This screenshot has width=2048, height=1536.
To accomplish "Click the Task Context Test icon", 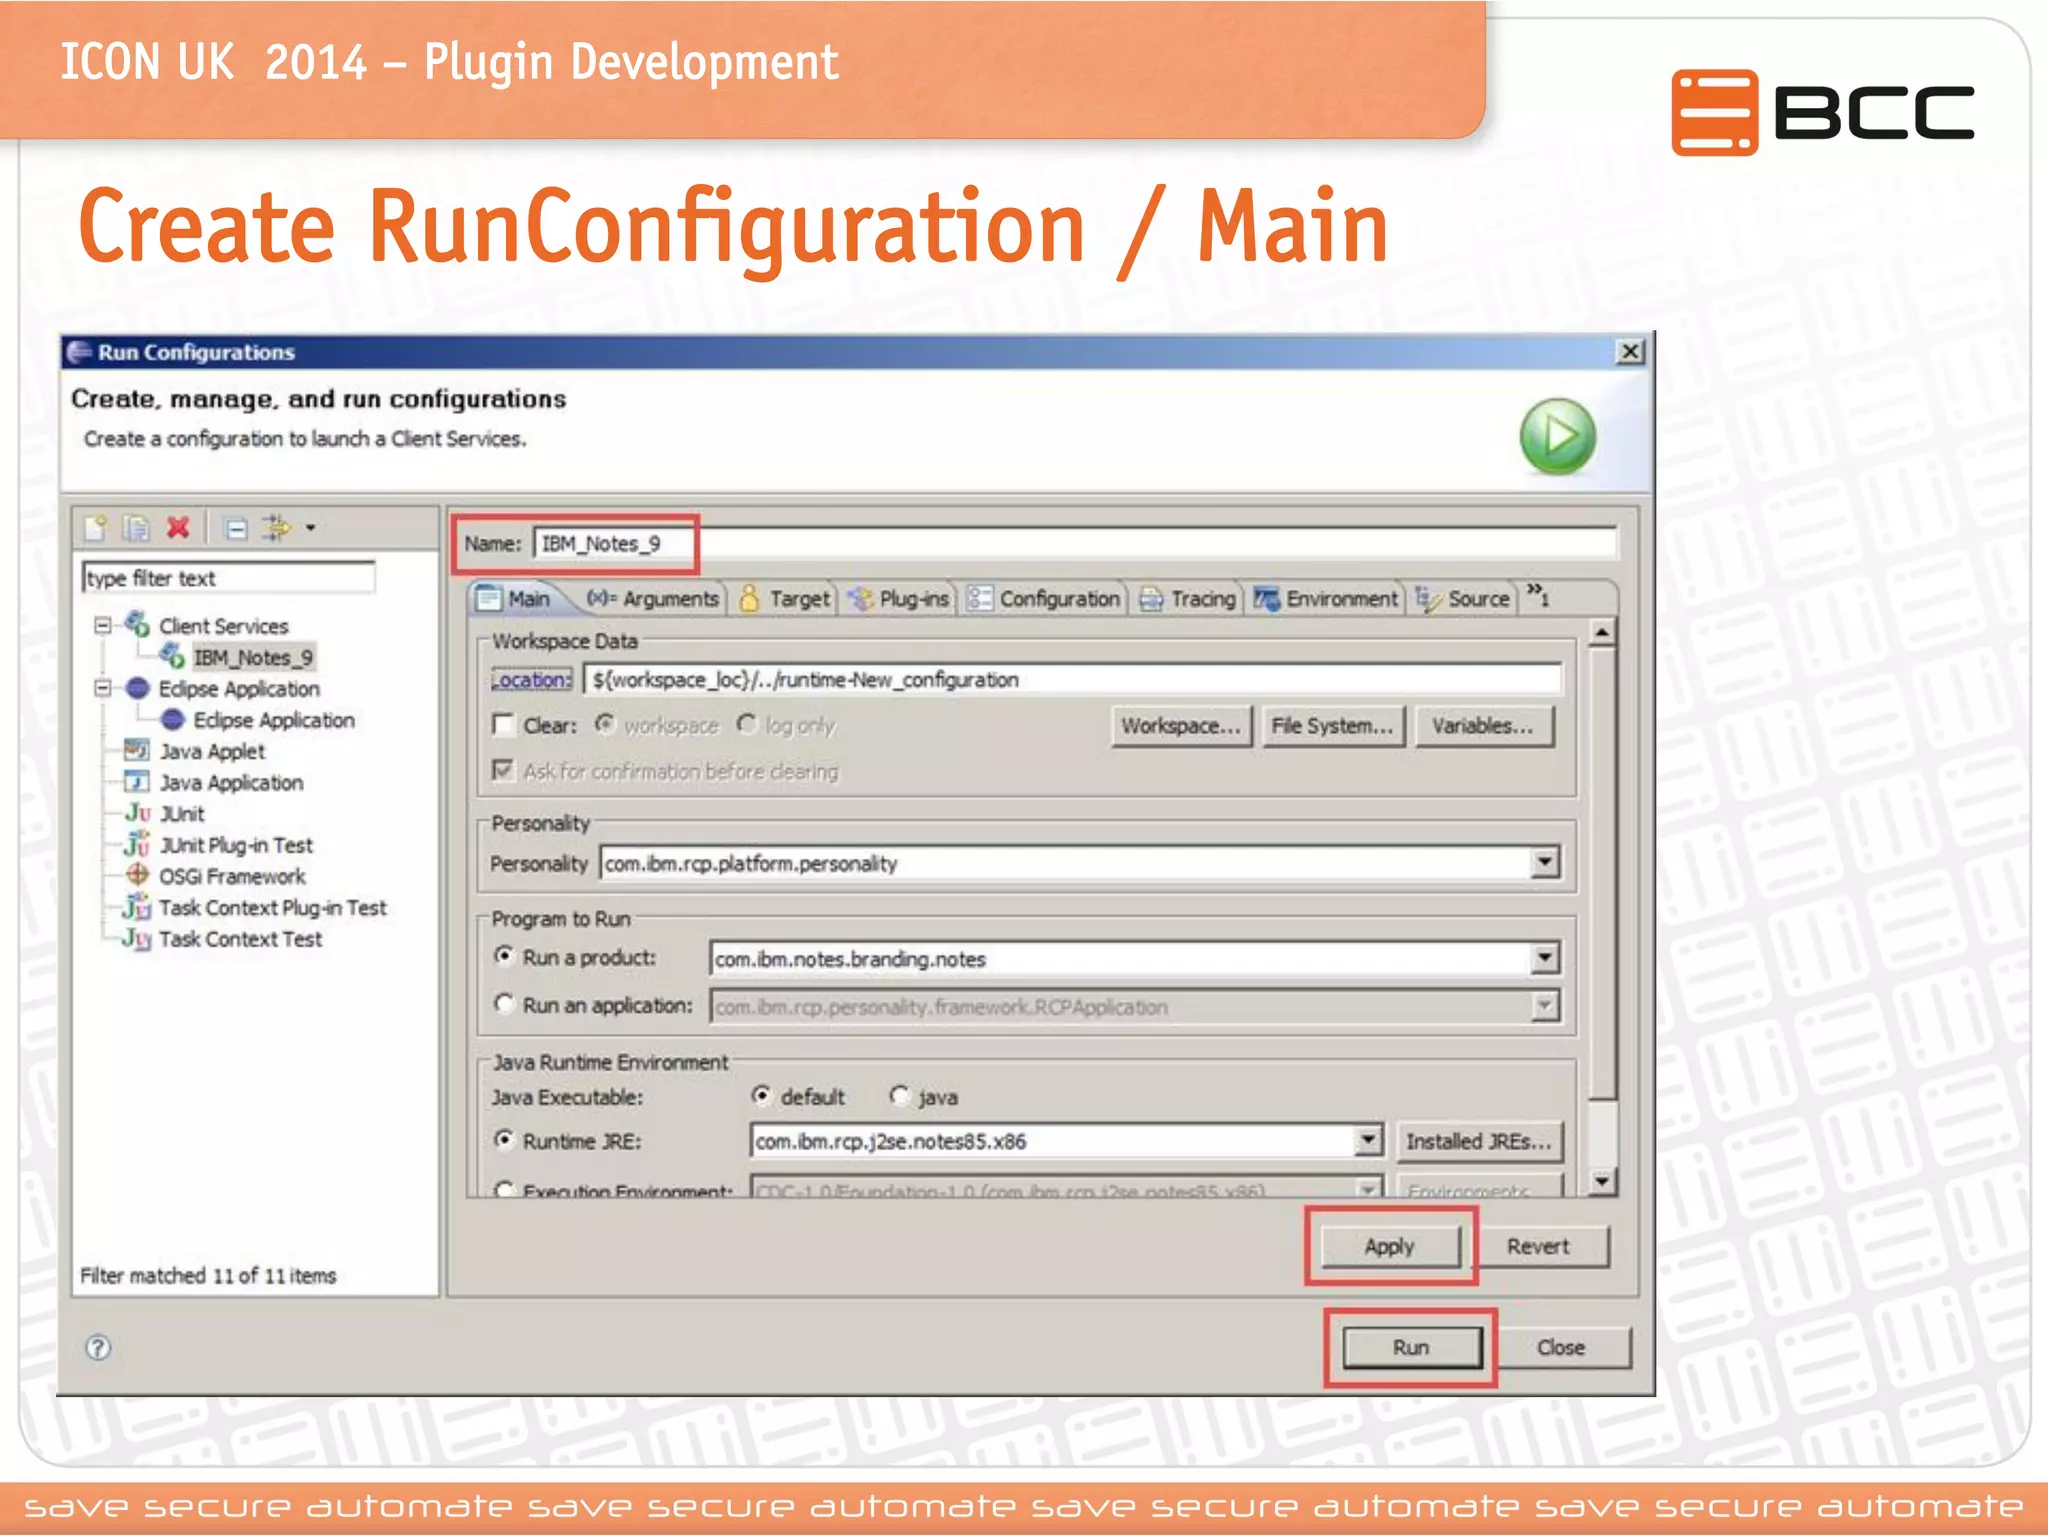I will point(137,938).
